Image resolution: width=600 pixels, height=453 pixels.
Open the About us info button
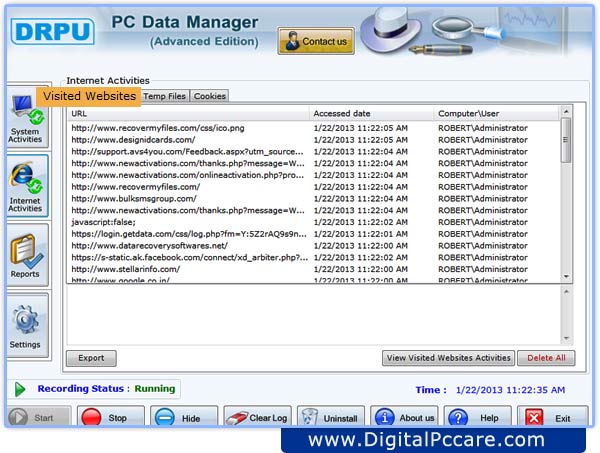[x=404, y=417]
